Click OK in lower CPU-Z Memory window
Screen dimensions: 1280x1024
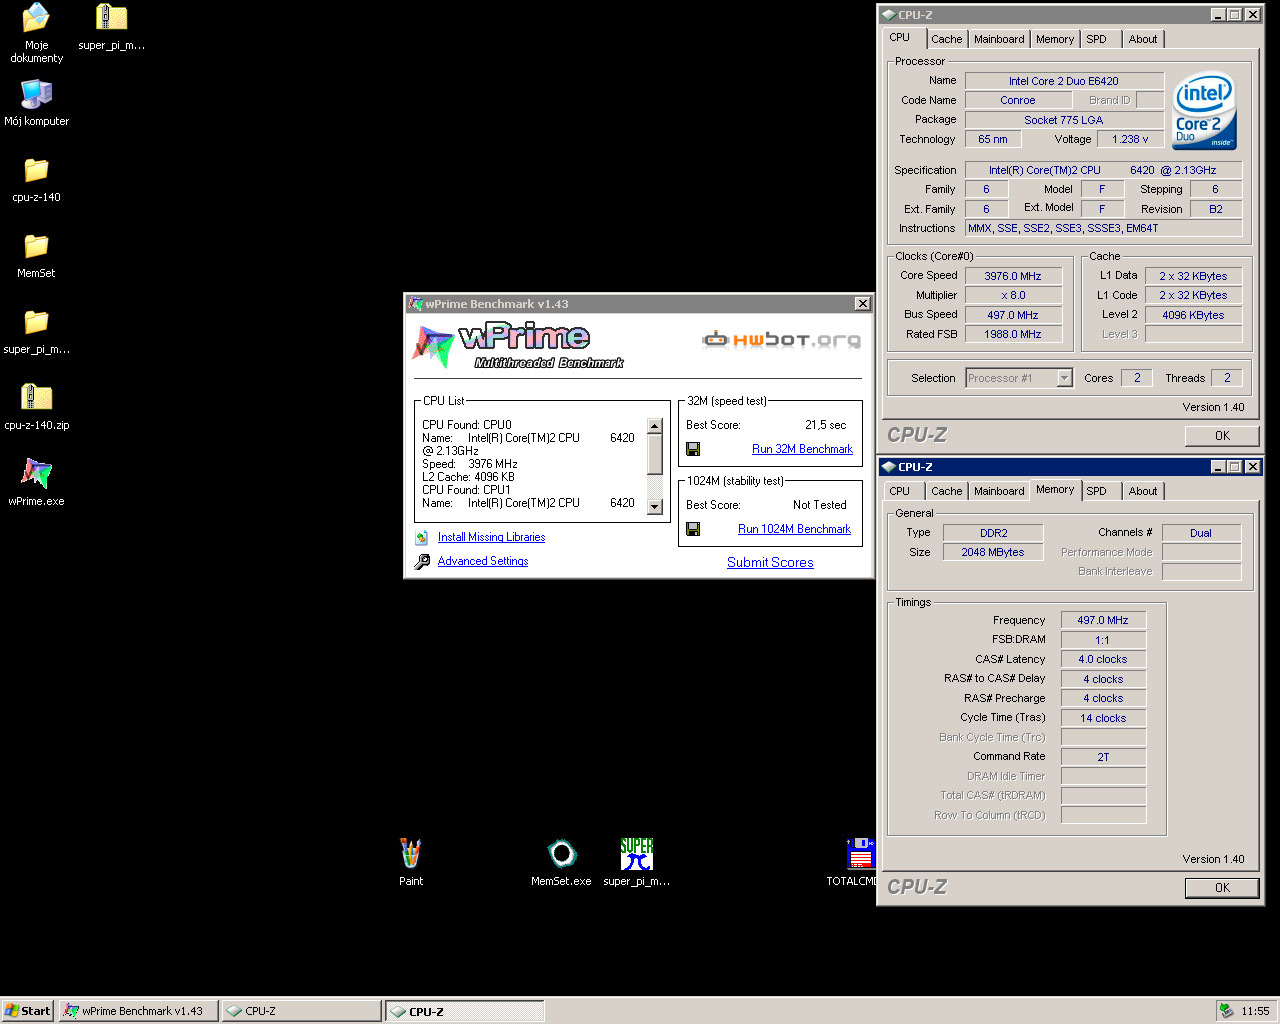coord(1222,888)
